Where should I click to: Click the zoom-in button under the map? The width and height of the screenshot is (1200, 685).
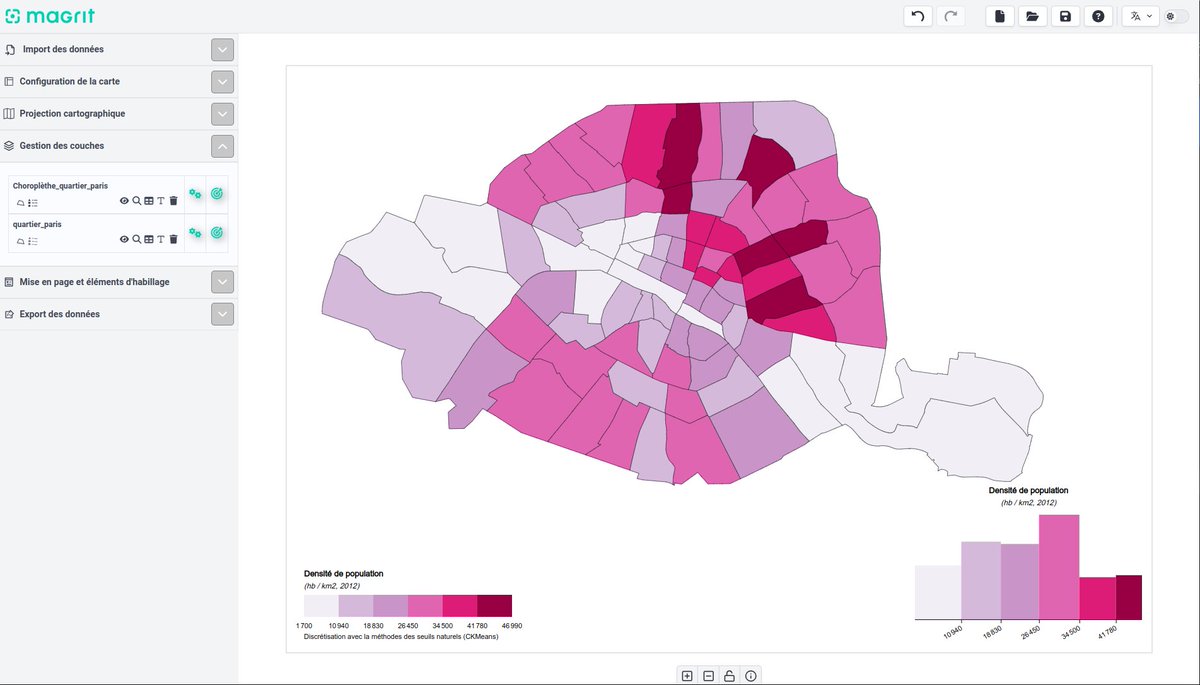[687, 675]
